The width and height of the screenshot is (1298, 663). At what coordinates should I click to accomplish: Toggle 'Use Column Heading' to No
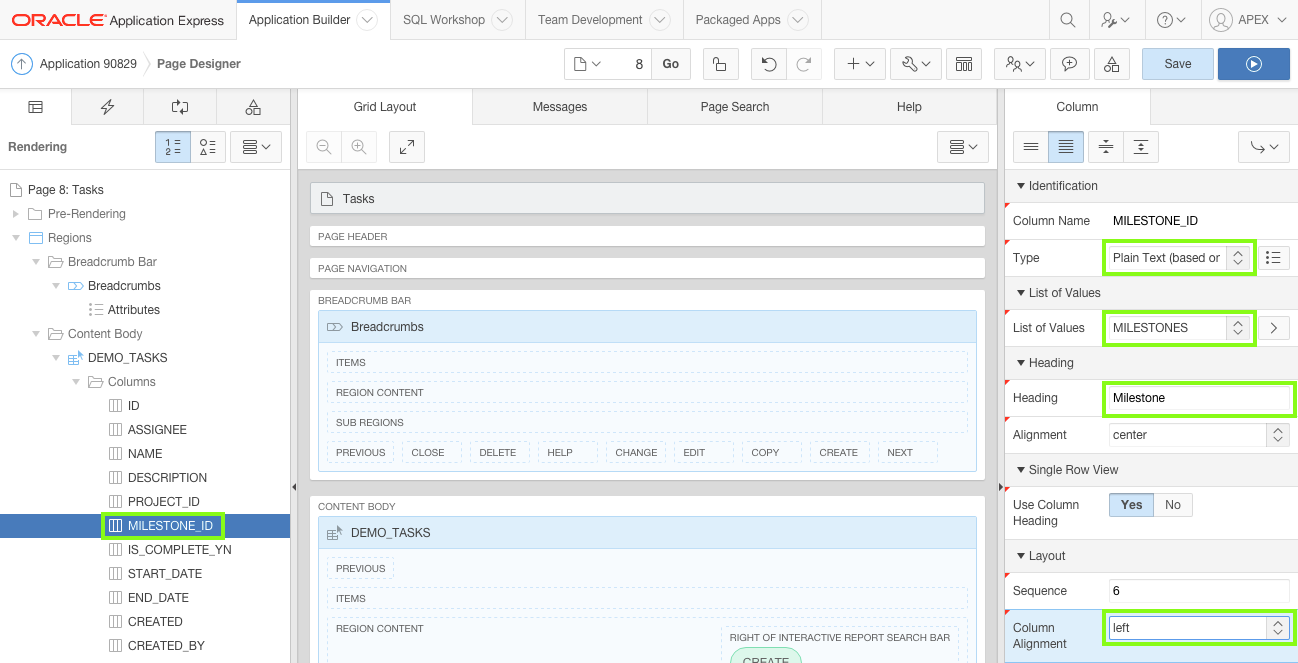(x=1172, y=504)
